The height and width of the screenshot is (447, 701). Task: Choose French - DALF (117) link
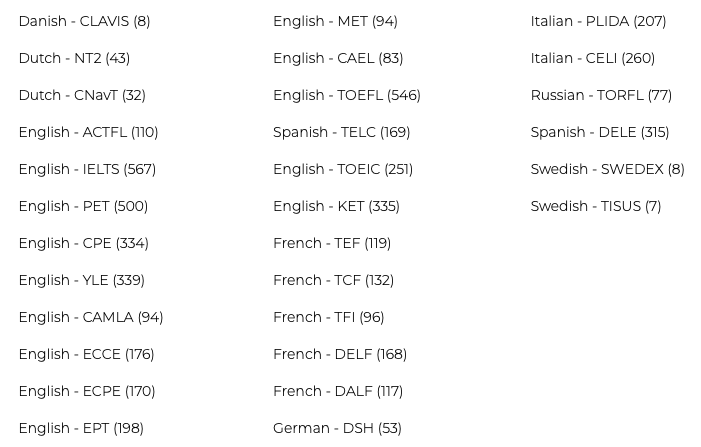pos(337,392)
